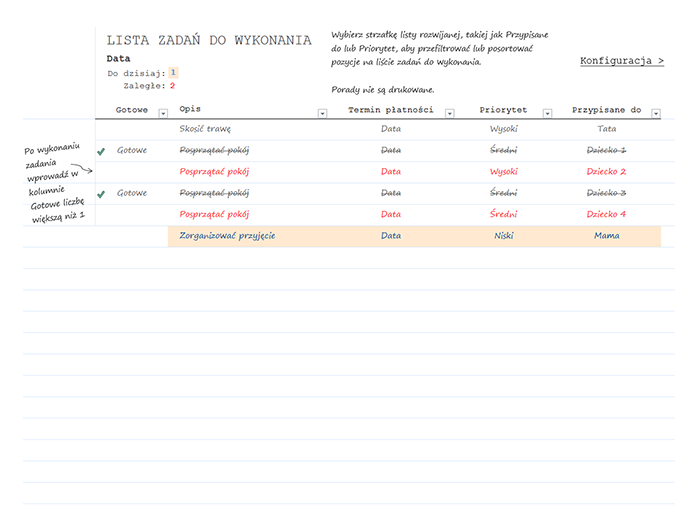Screen dimensions: 675x520
Task: Click the 'Priorytet' header label
Action: click(x=503, y=110)
